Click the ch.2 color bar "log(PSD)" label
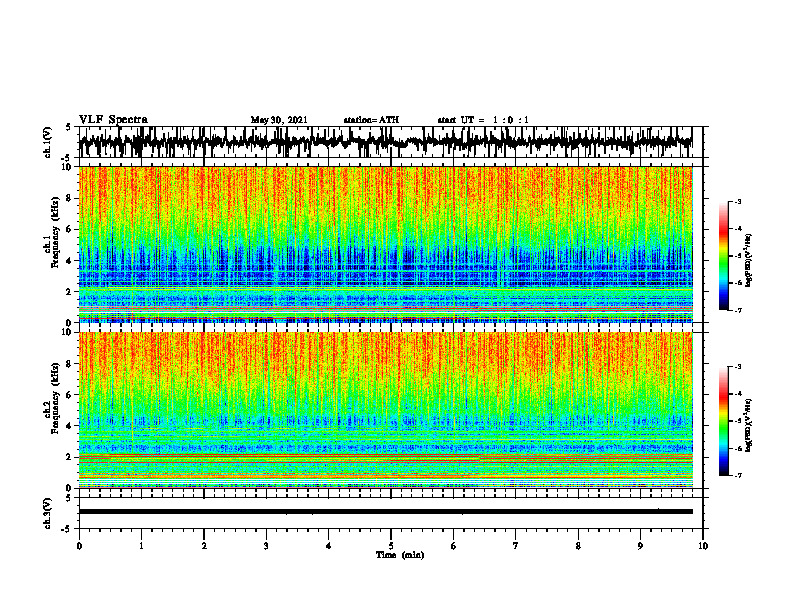 pyautogui.click(x=748, y=425)
